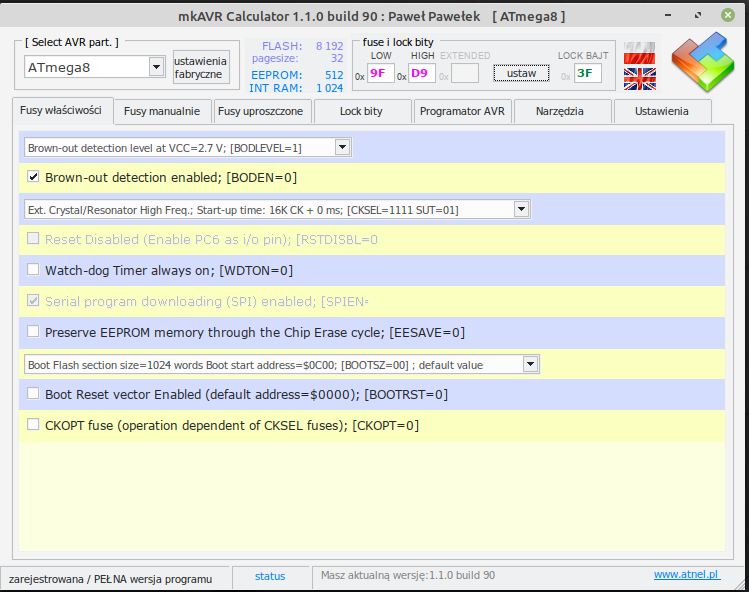
Task: Expand Brown-out detection level dropdown
Action: point(342,147)
